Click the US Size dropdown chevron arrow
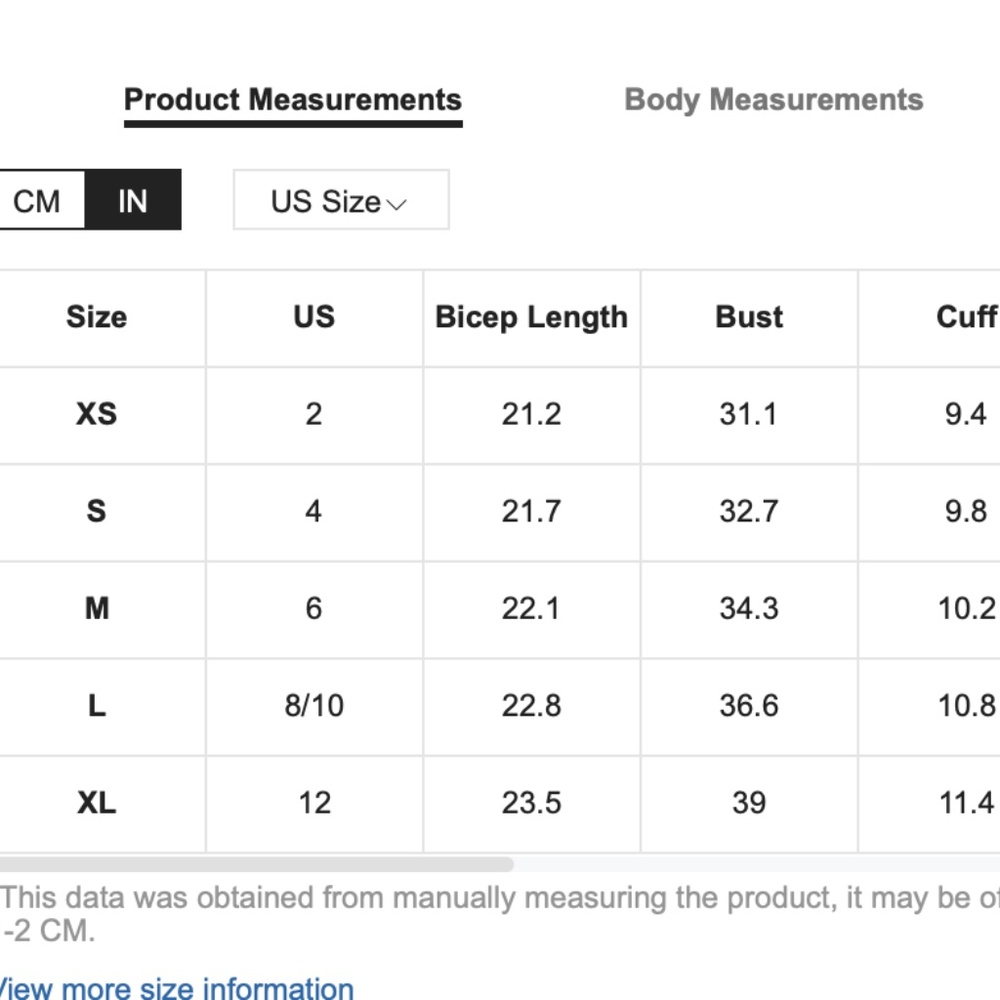Viewport: 1000px width, 1000px height. click(x=396, y=204)
